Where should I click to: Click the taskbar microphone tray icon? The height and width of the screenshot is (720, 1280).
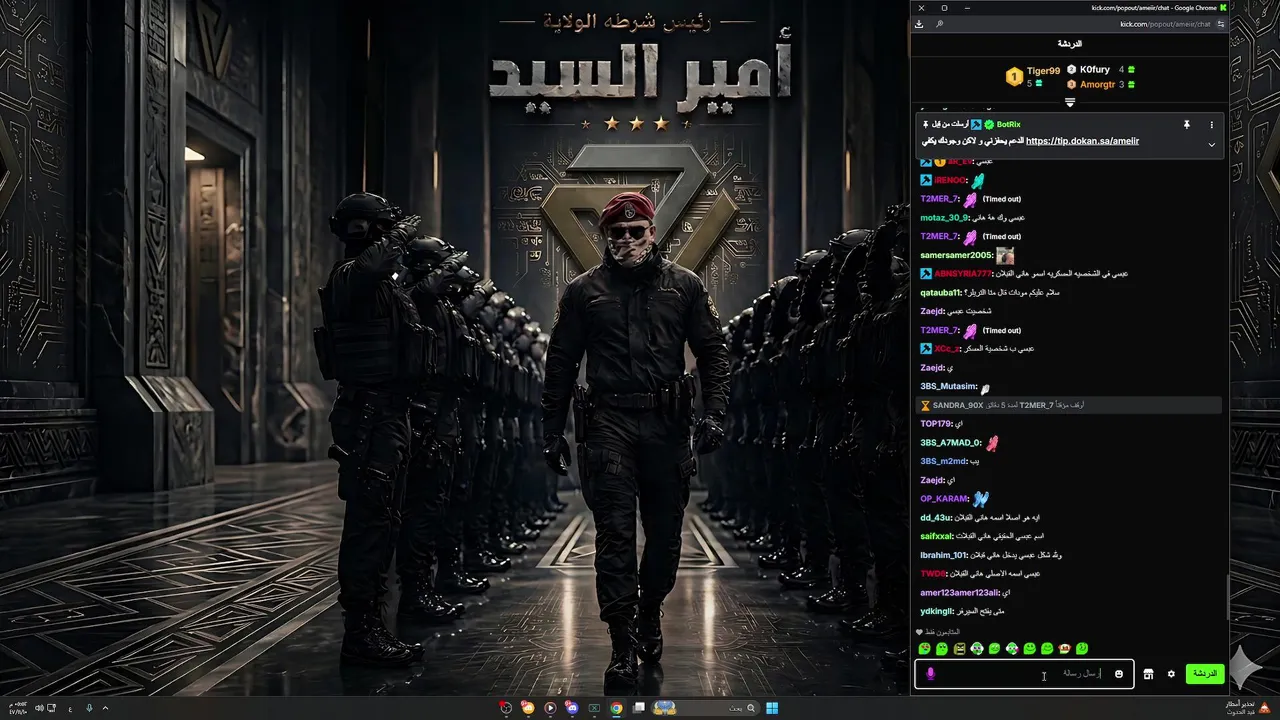click(89, 708)
